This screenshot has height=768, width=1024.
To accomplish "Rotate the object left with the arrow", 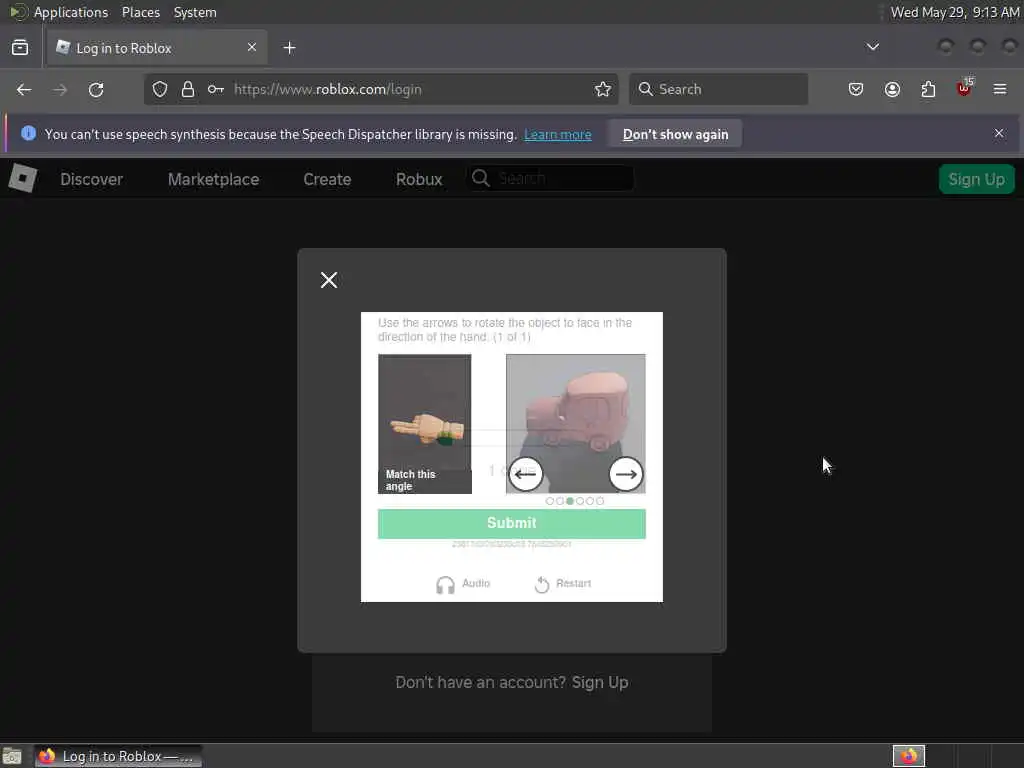I will [x=526, y=474].
